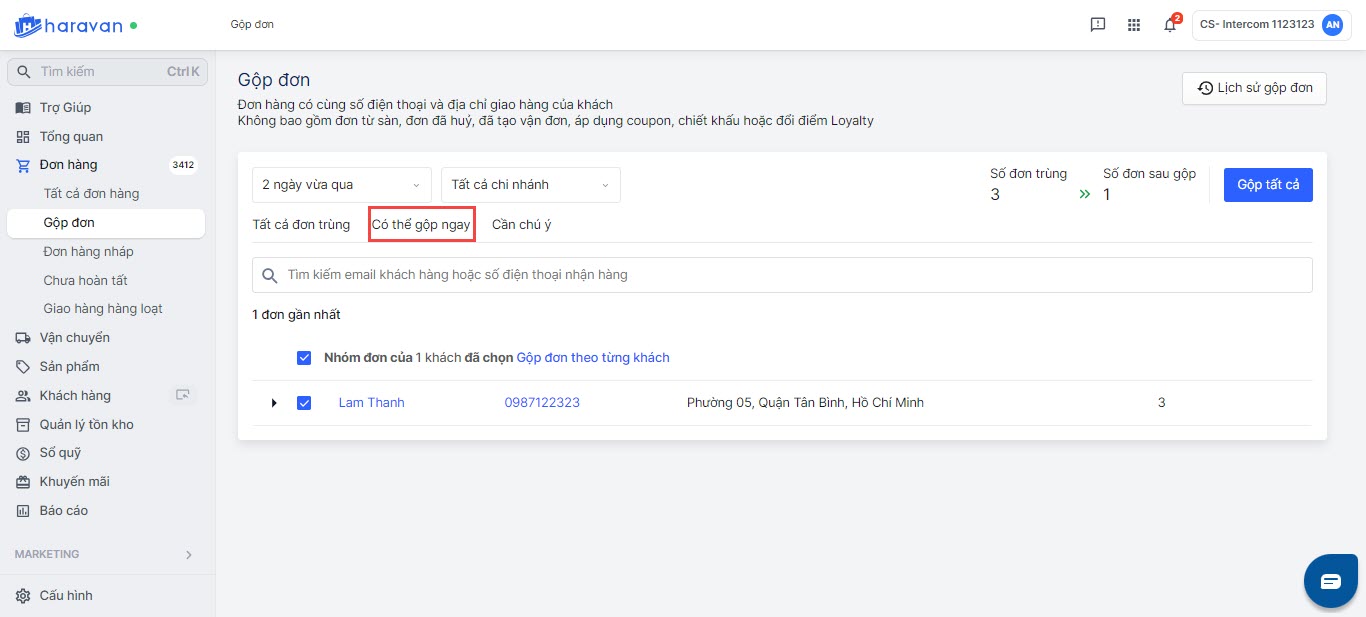
Task: Open Chưa hoàn tất in sidebar
Action: click(x=85, y=281)
